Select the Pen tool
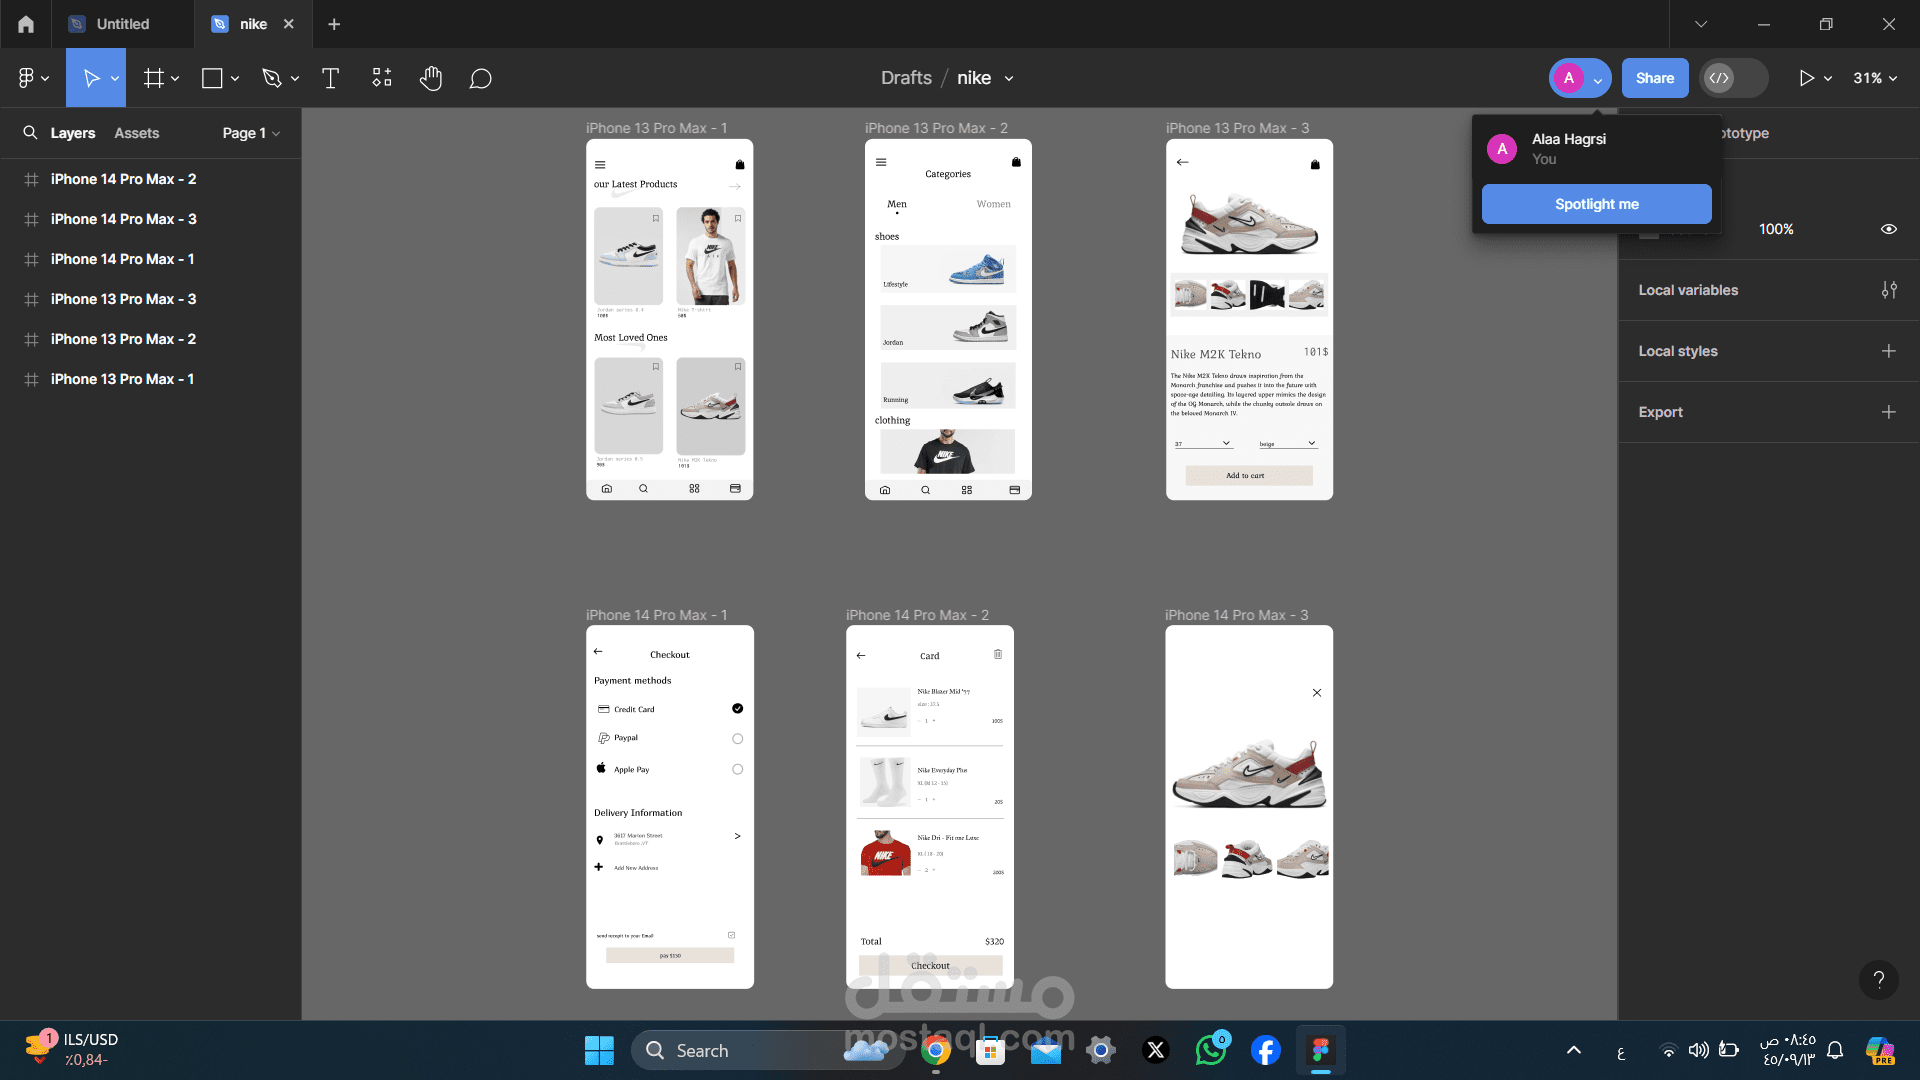This screenshot has height=1080, width=1920. click(271, 78)
